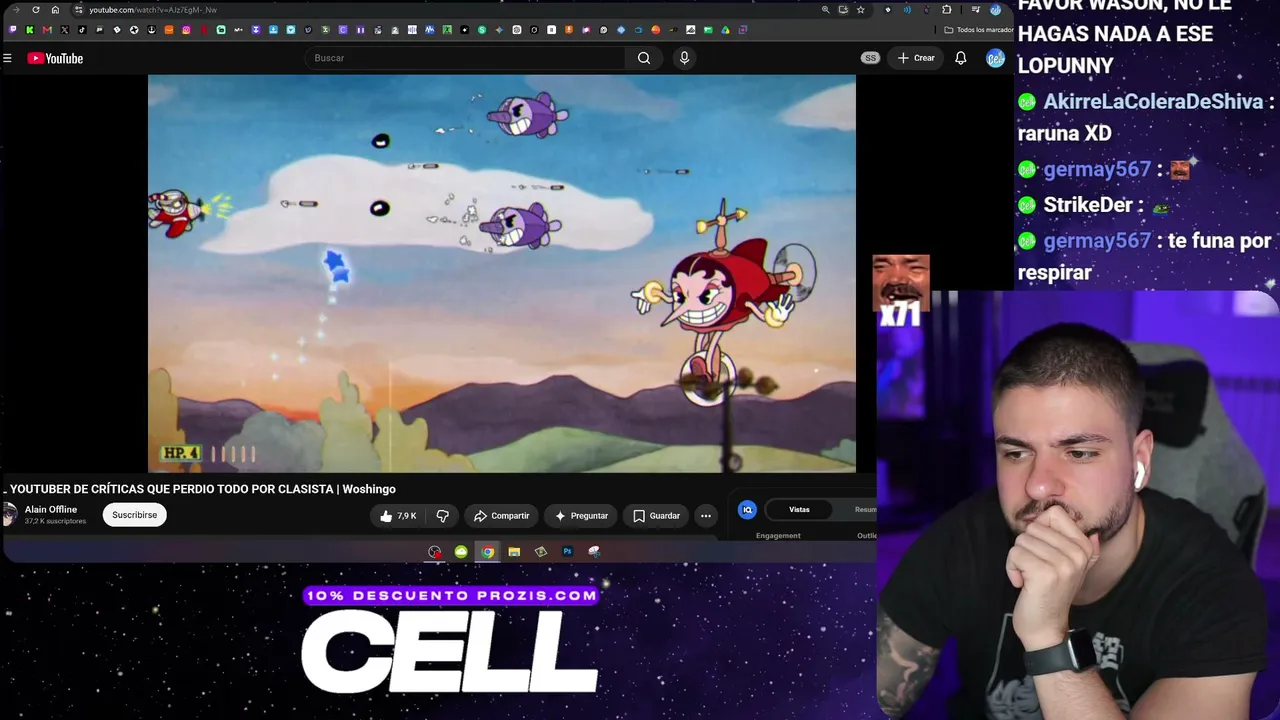
Task: Click the 37,2 K suscriptores text
Action: coord(55,522)
